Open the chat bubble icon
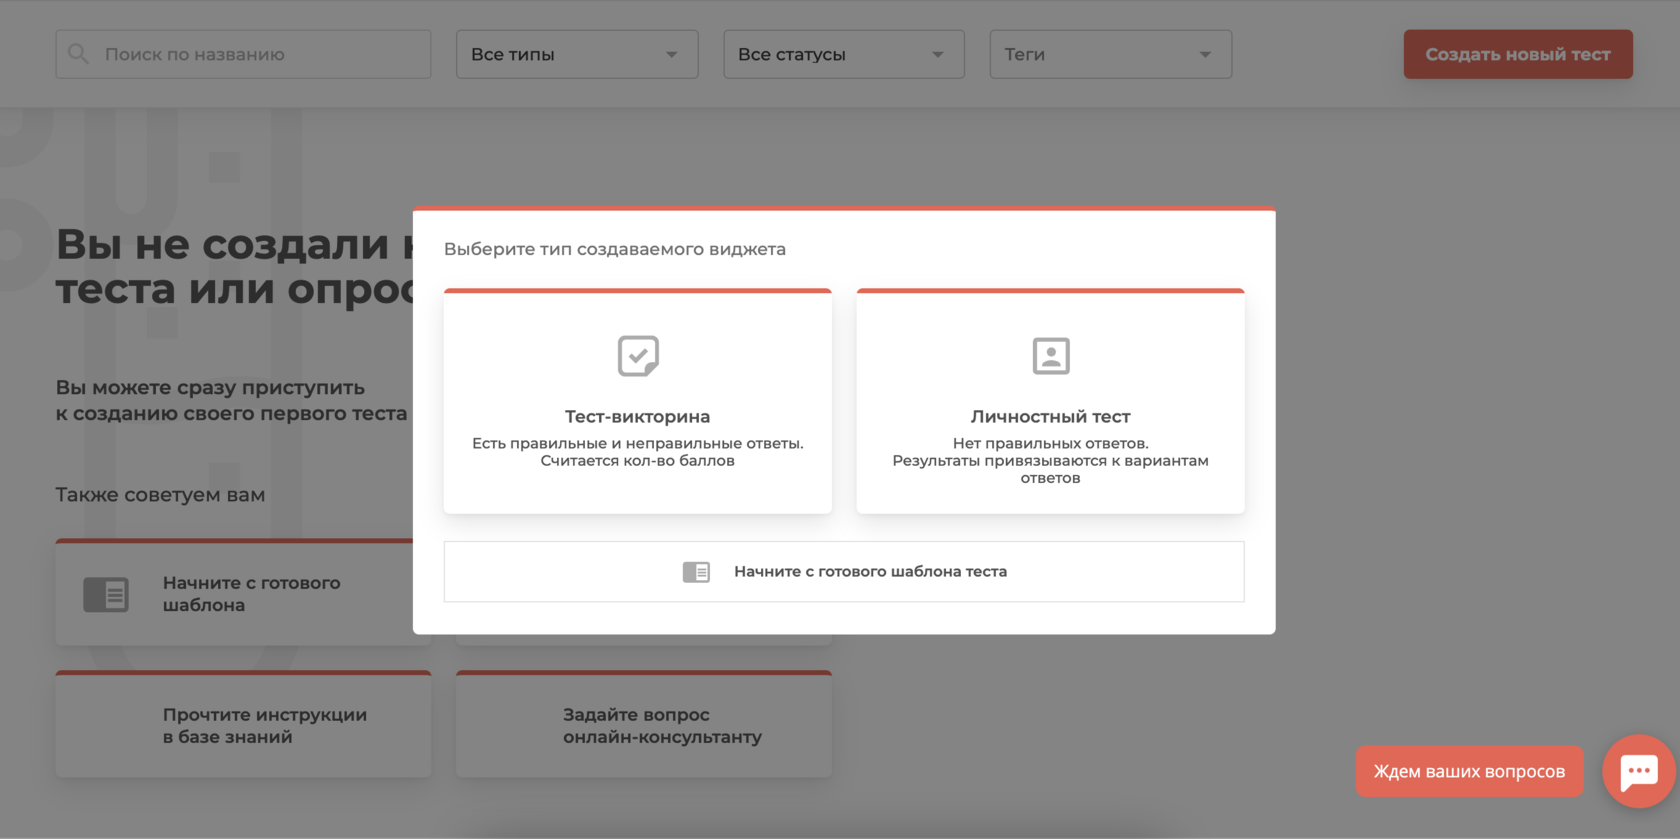This screenshot has width=1680, height=839. point(1639,771)
